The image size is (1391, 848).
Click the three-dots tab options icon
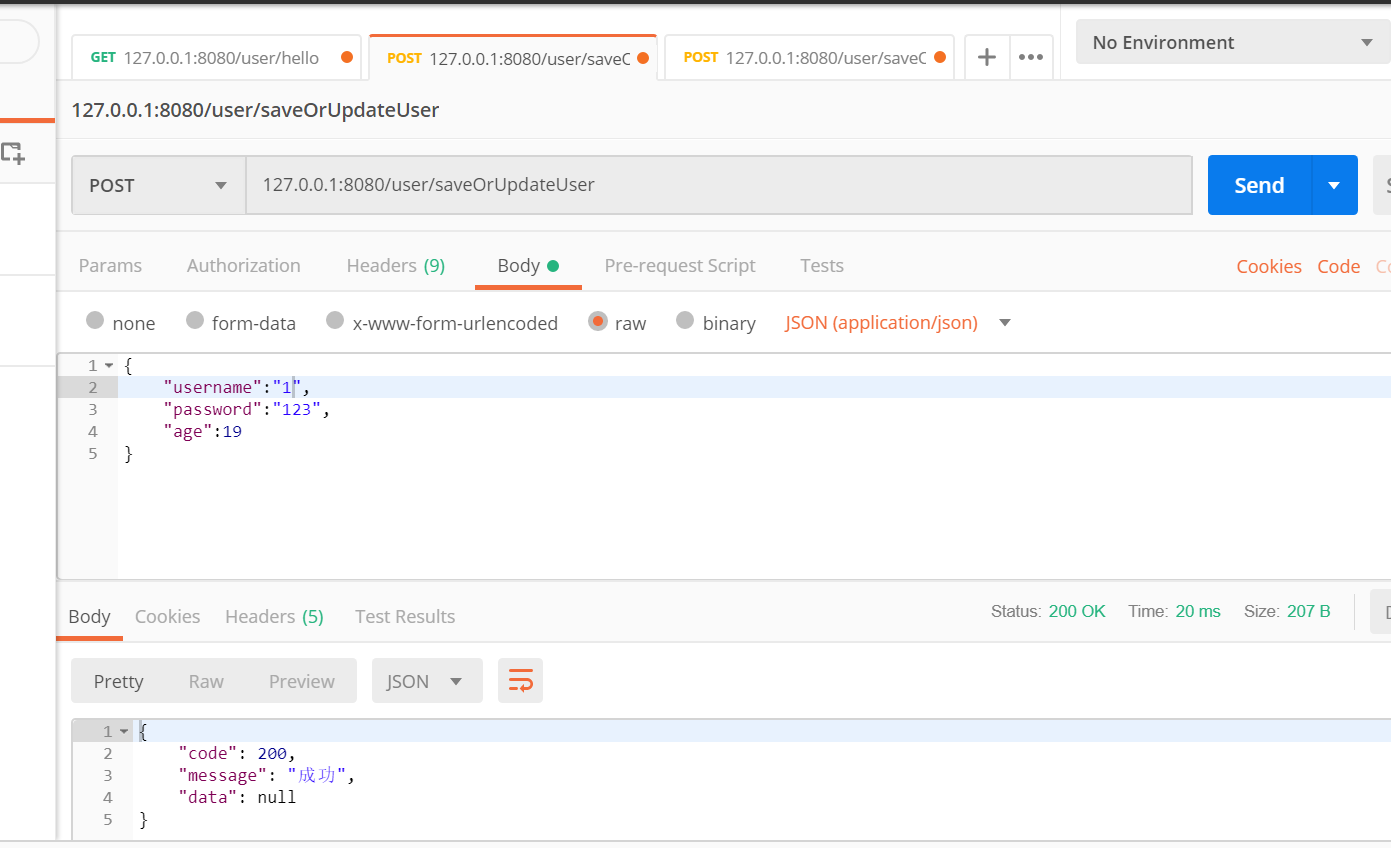(x=1031, y=57)
